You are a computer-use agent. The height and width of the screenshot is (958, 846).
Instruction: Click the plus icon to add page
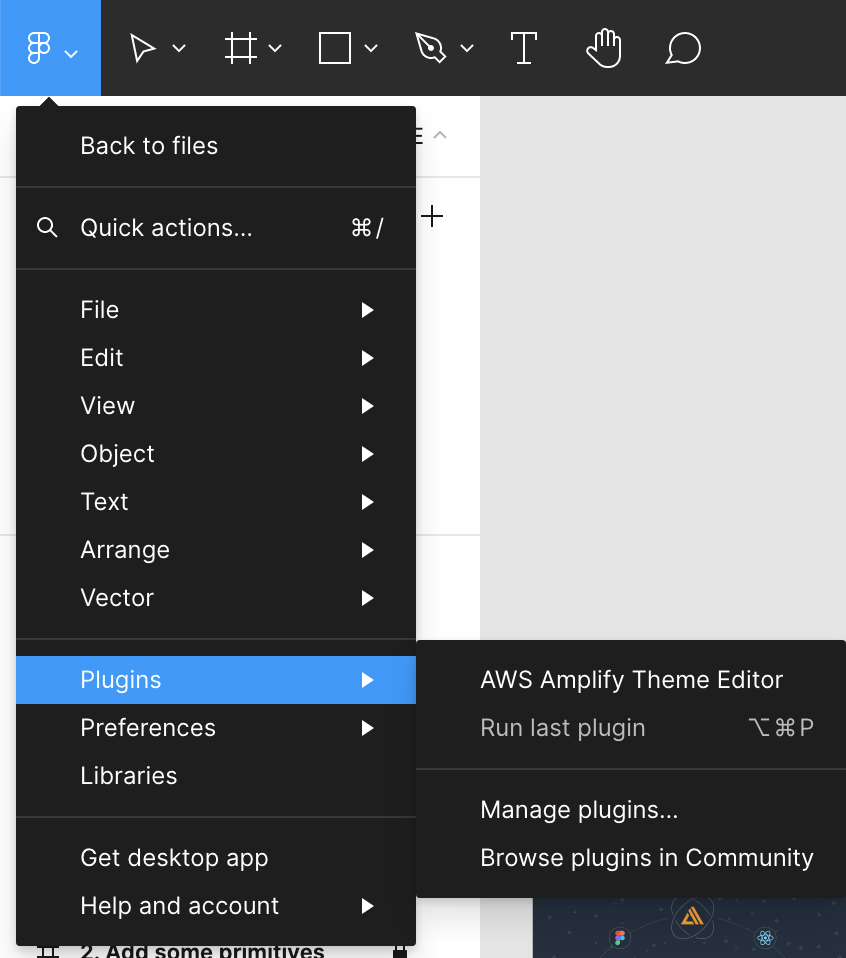point(432,216)
